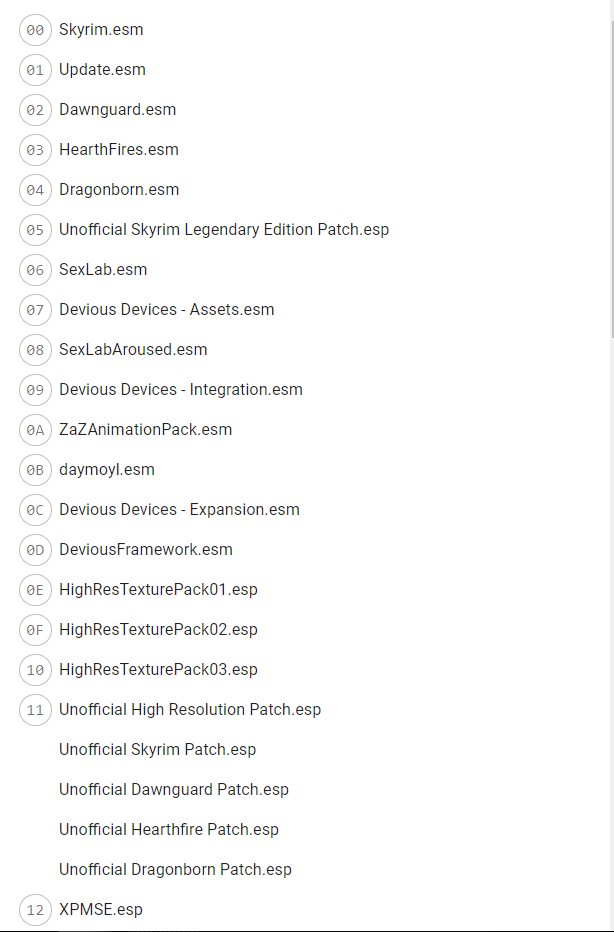Select Devious Devices - Expansion.esm entry

180,509
